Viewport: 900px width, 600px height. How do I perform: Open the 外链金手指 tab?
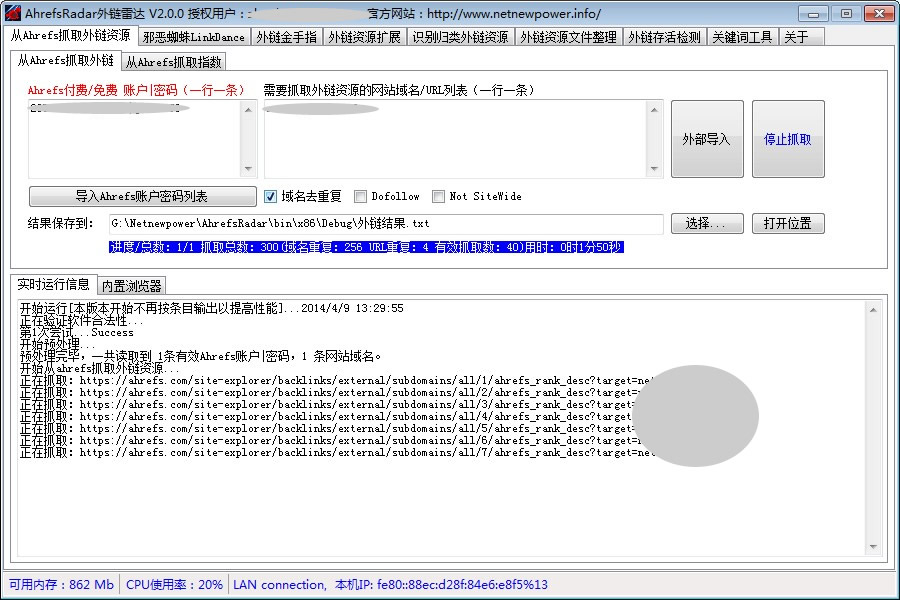286,37
